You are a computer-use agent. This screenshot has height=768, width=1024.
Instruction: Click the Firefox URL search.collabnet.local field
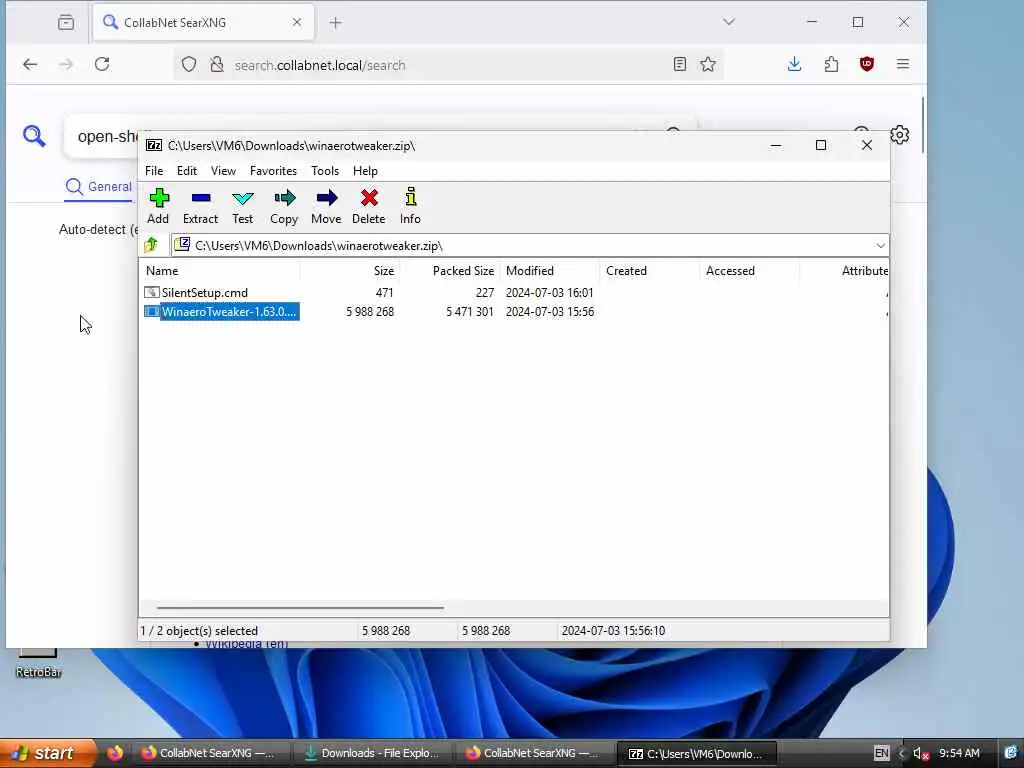click(451, 65)
